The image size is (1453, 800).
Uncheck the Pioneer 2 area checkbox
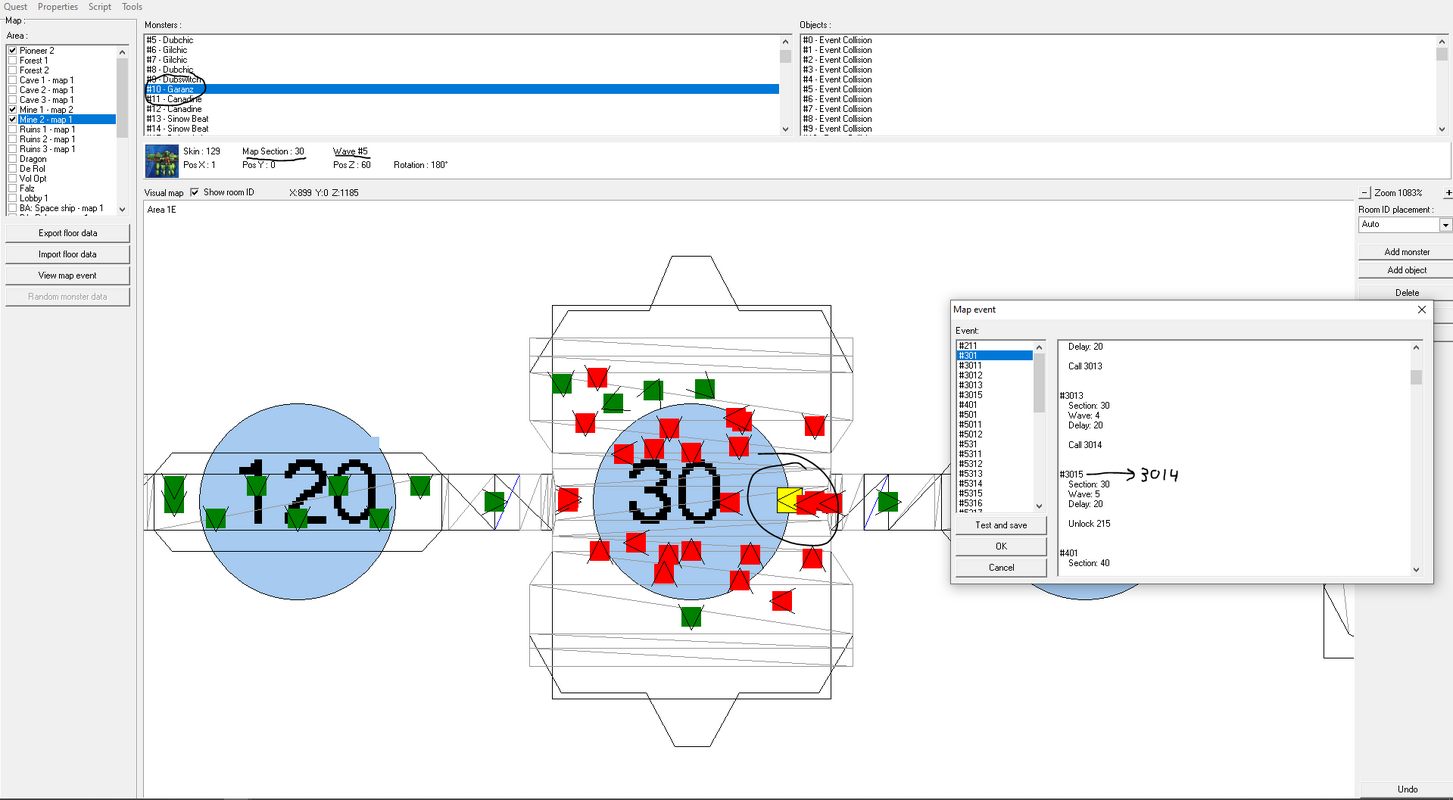tap(12, 51)
